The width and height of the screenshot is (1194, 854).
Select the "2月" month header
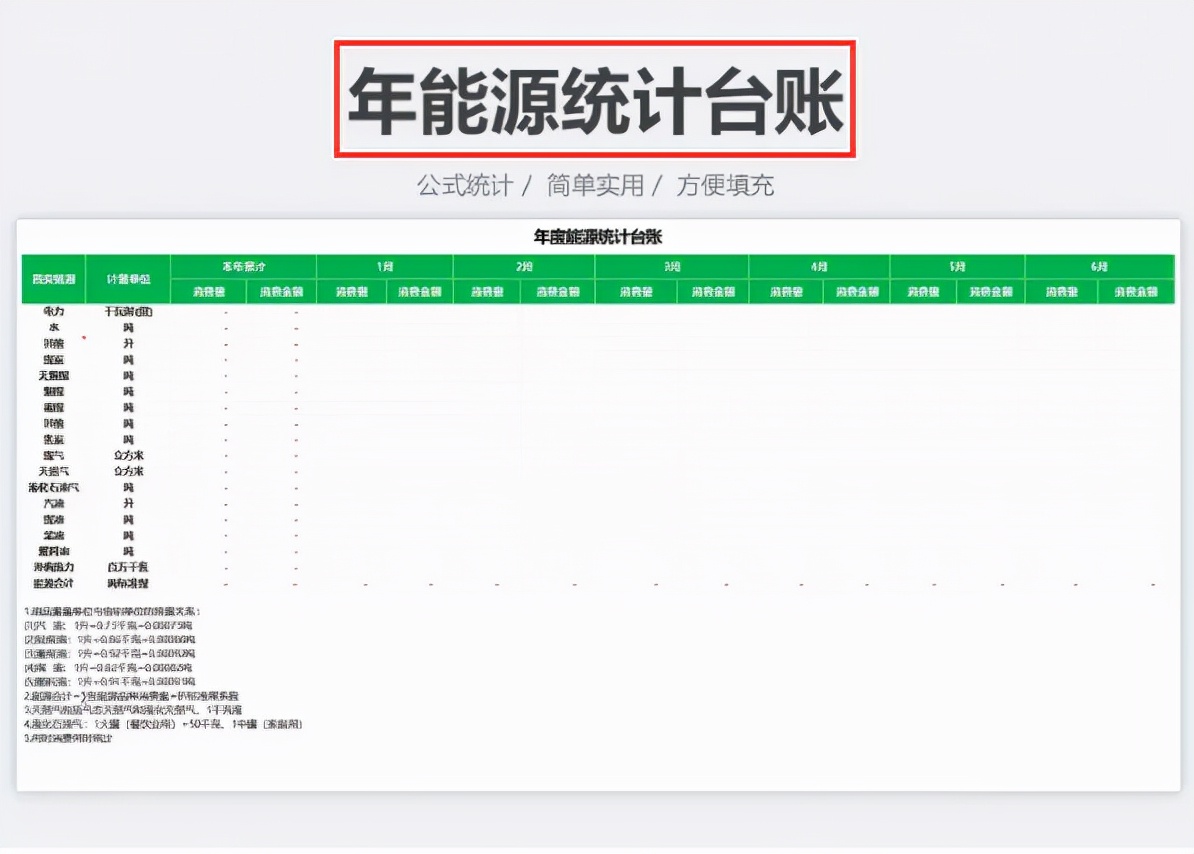coord(521,265)
